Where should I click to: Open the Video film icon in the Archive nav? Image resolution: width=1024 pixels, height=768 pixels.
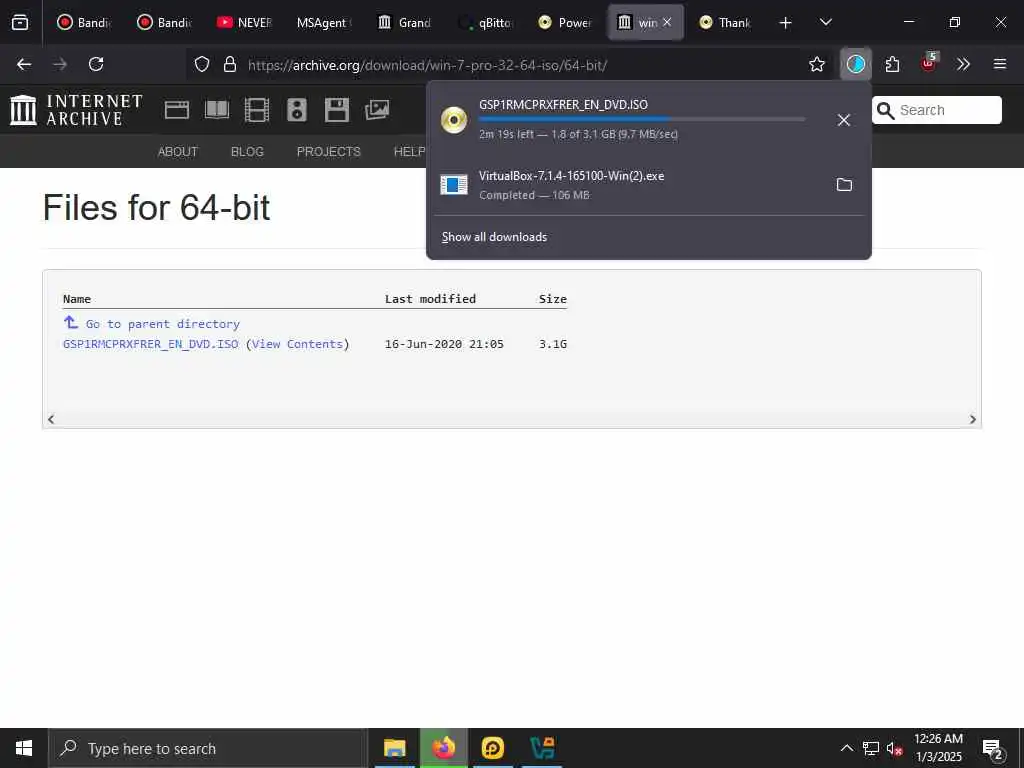[x=257, y=110]
